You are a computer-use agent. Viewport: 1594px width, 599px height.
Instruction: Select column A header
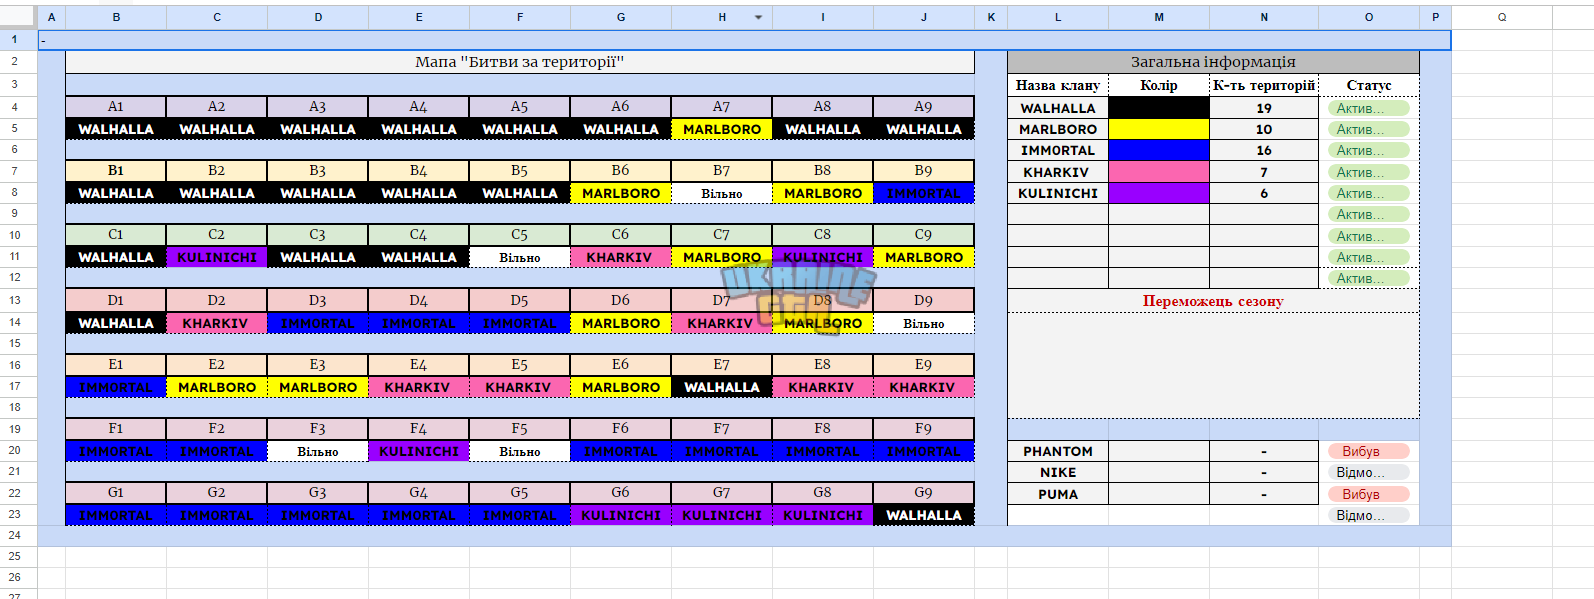tap(51, 17)
